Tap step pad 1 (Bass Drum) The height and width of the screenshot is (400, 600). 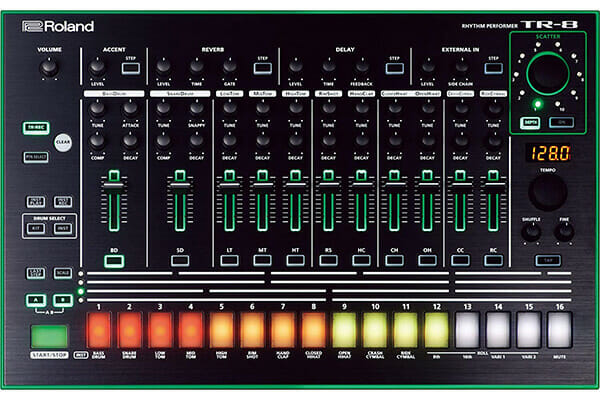99,330
